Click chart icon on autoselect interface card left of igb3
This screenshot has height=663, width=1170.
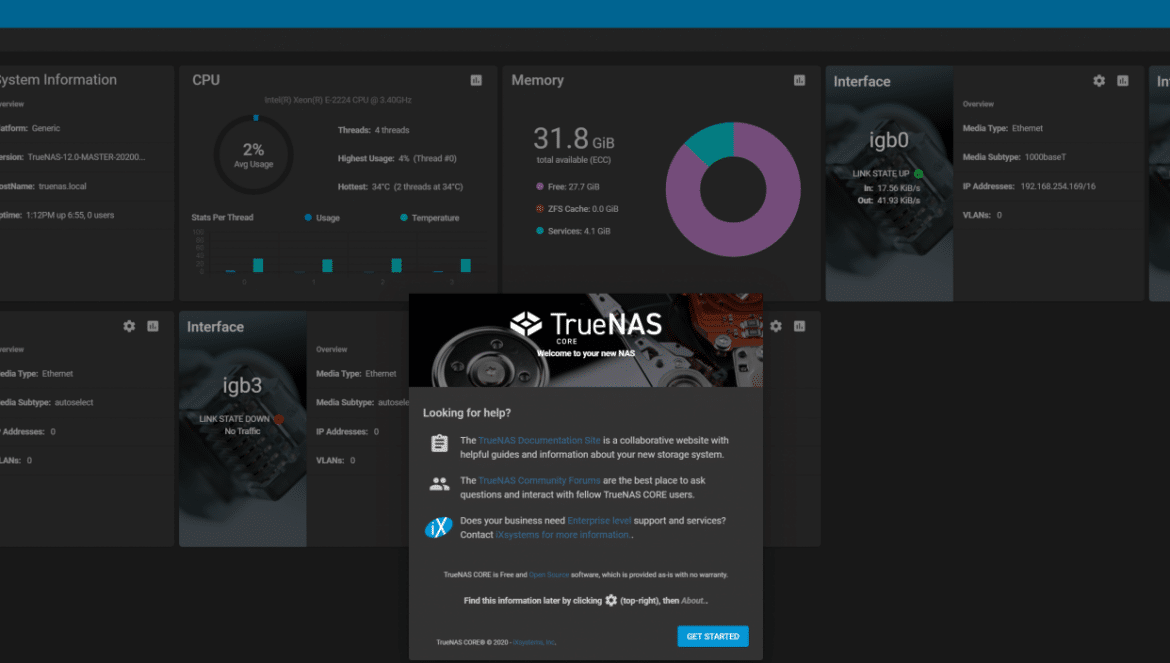tap(153, 326)
